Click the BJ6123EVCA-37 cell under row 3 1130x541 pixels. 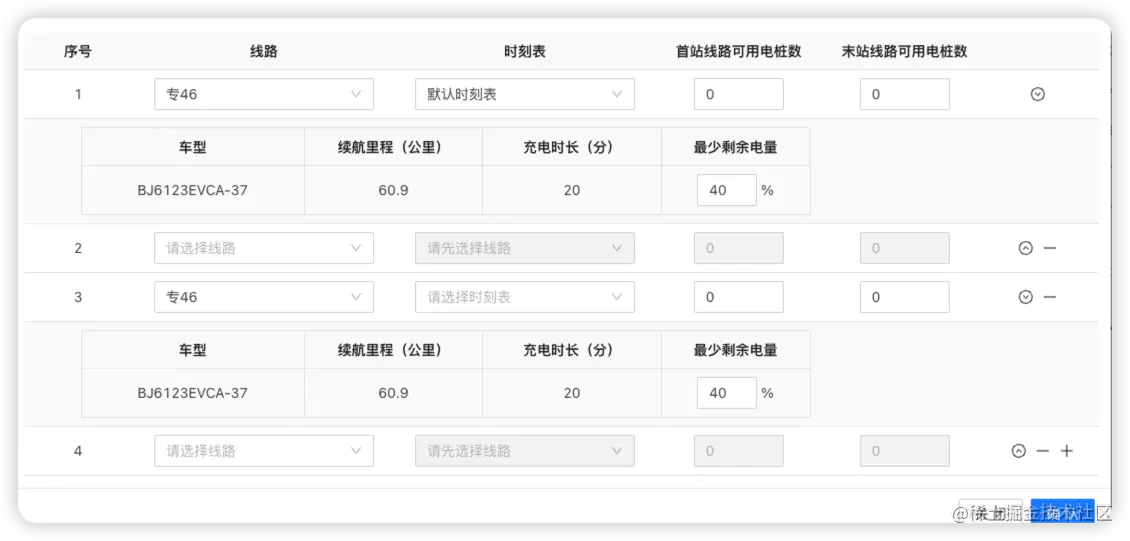click(x=192, y=393)
